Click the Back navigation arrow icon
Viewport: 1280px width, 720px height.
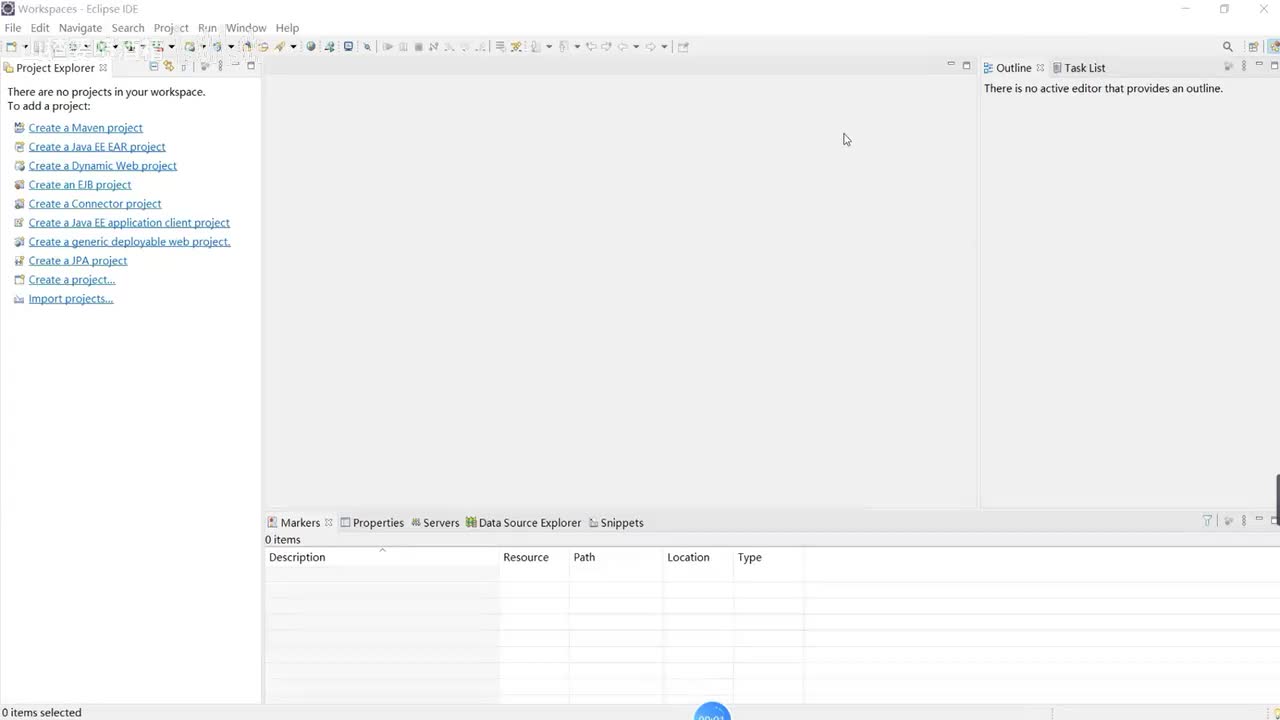click(x=622, y=47)
